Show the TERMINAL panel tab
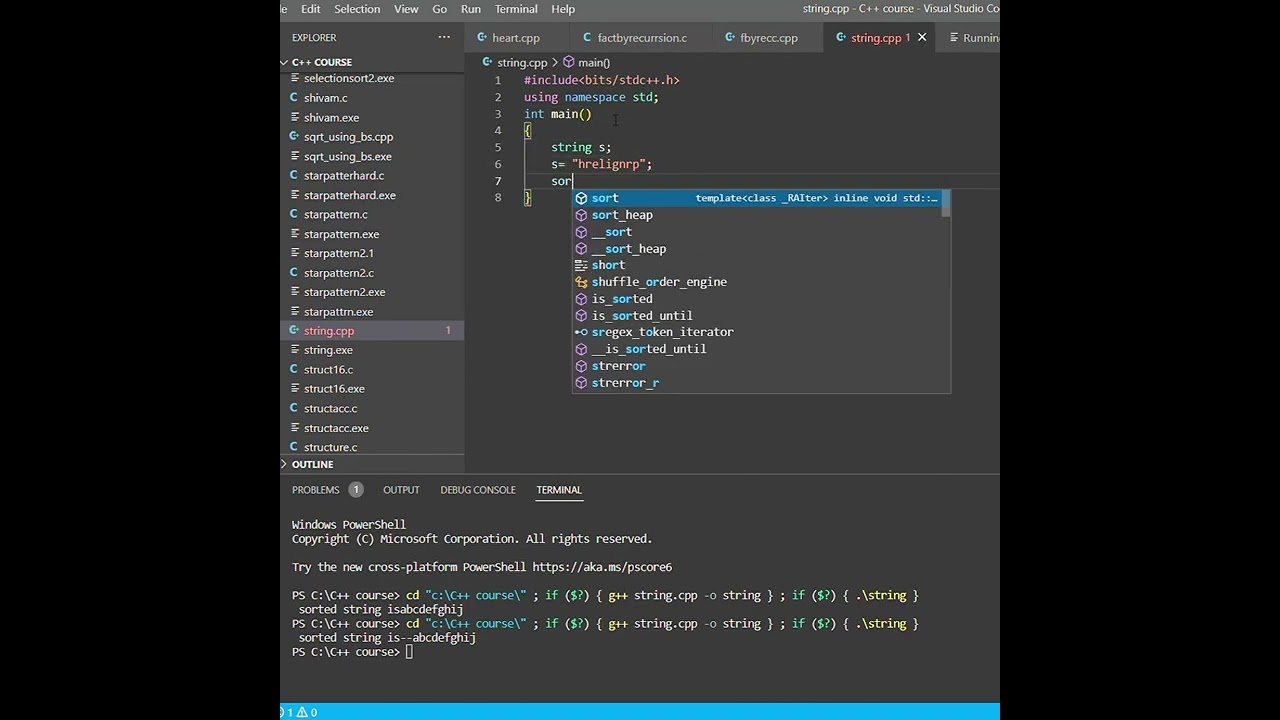This screenshot has width=1280, height=720. 559,490
